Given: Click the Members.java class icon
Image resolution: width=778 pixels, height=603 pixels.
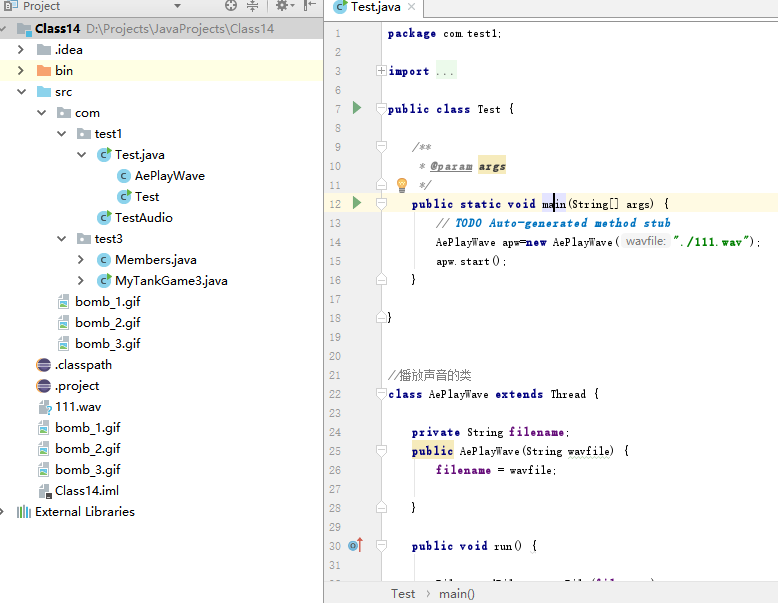Looking at the screenshot, I should [104, 260].
